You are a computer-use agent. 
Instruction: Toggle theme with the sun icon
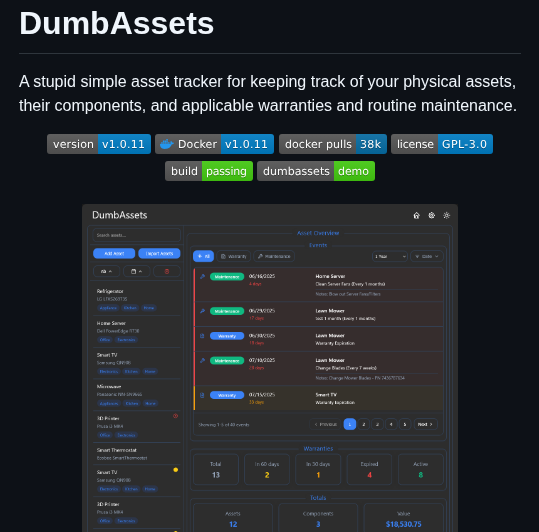(447, 215)
